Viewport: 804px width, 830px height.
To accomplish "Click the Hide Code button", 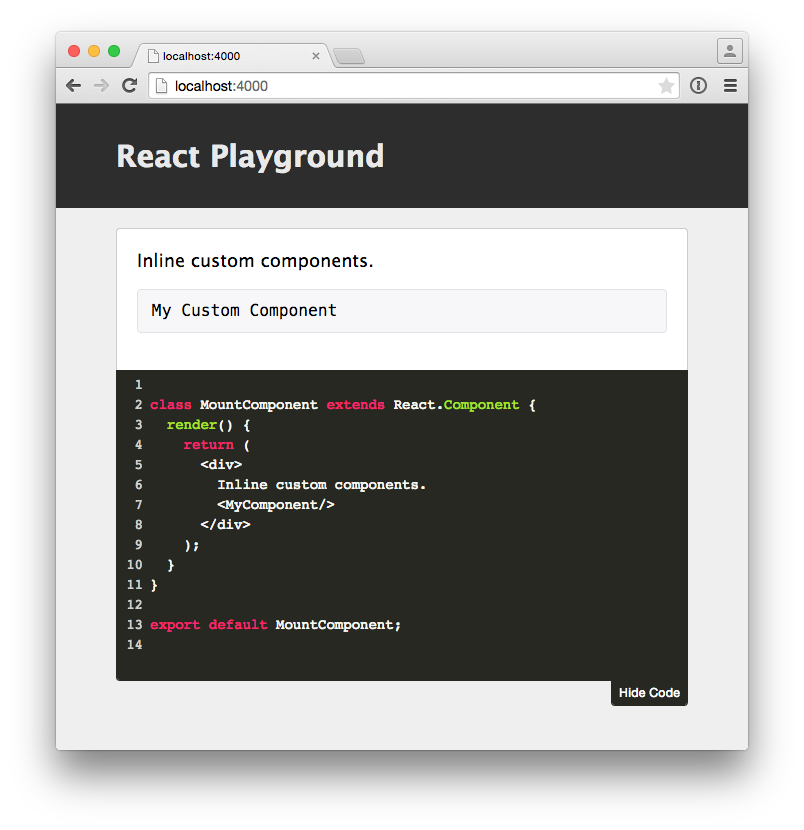I will tap(648, 692).
